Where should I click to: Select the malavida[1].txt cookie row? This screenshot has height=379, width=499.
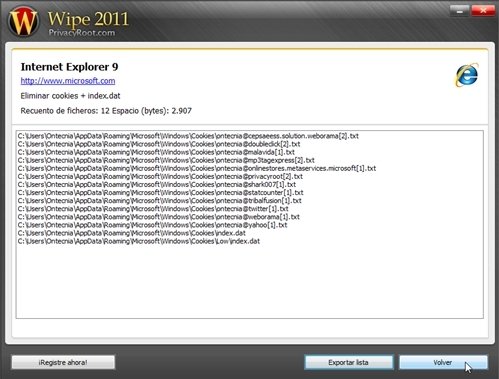click(x=156, y=152)
